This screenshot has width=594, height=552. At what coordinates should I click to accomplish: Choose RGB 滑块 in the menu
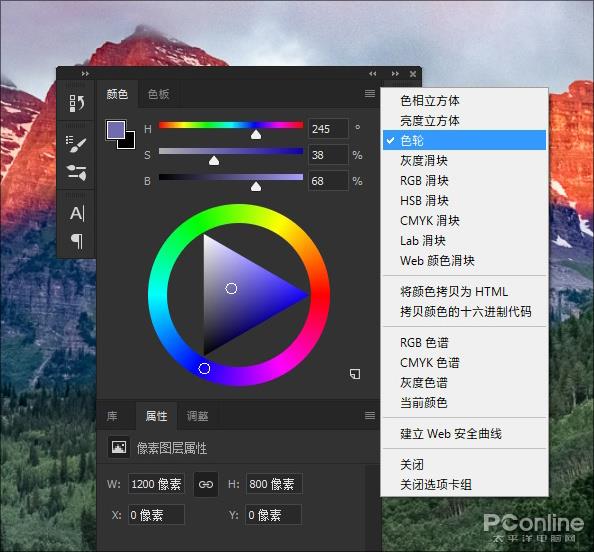(464, 181)
